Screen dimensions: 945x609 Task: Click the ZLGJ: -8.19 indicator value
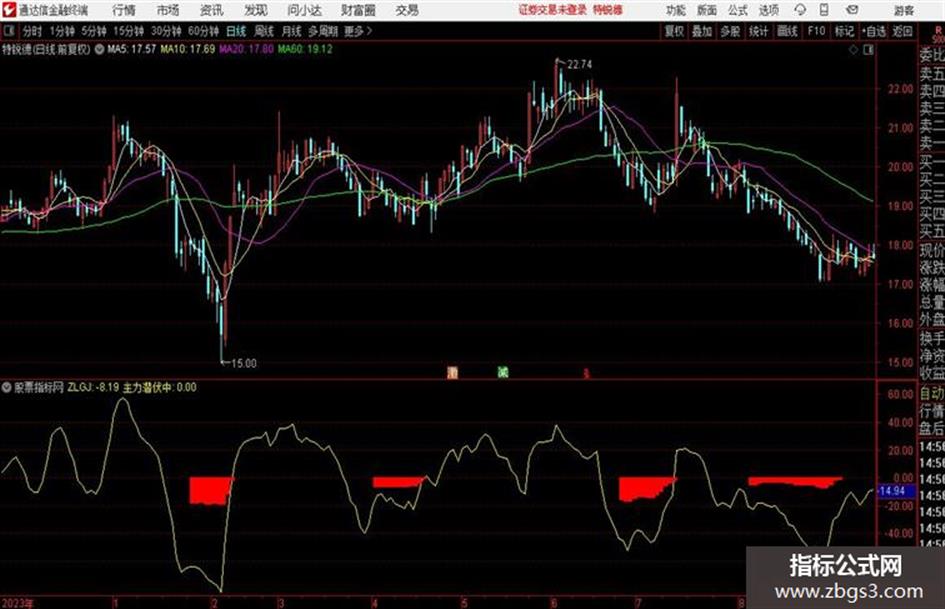click(93, 388)
